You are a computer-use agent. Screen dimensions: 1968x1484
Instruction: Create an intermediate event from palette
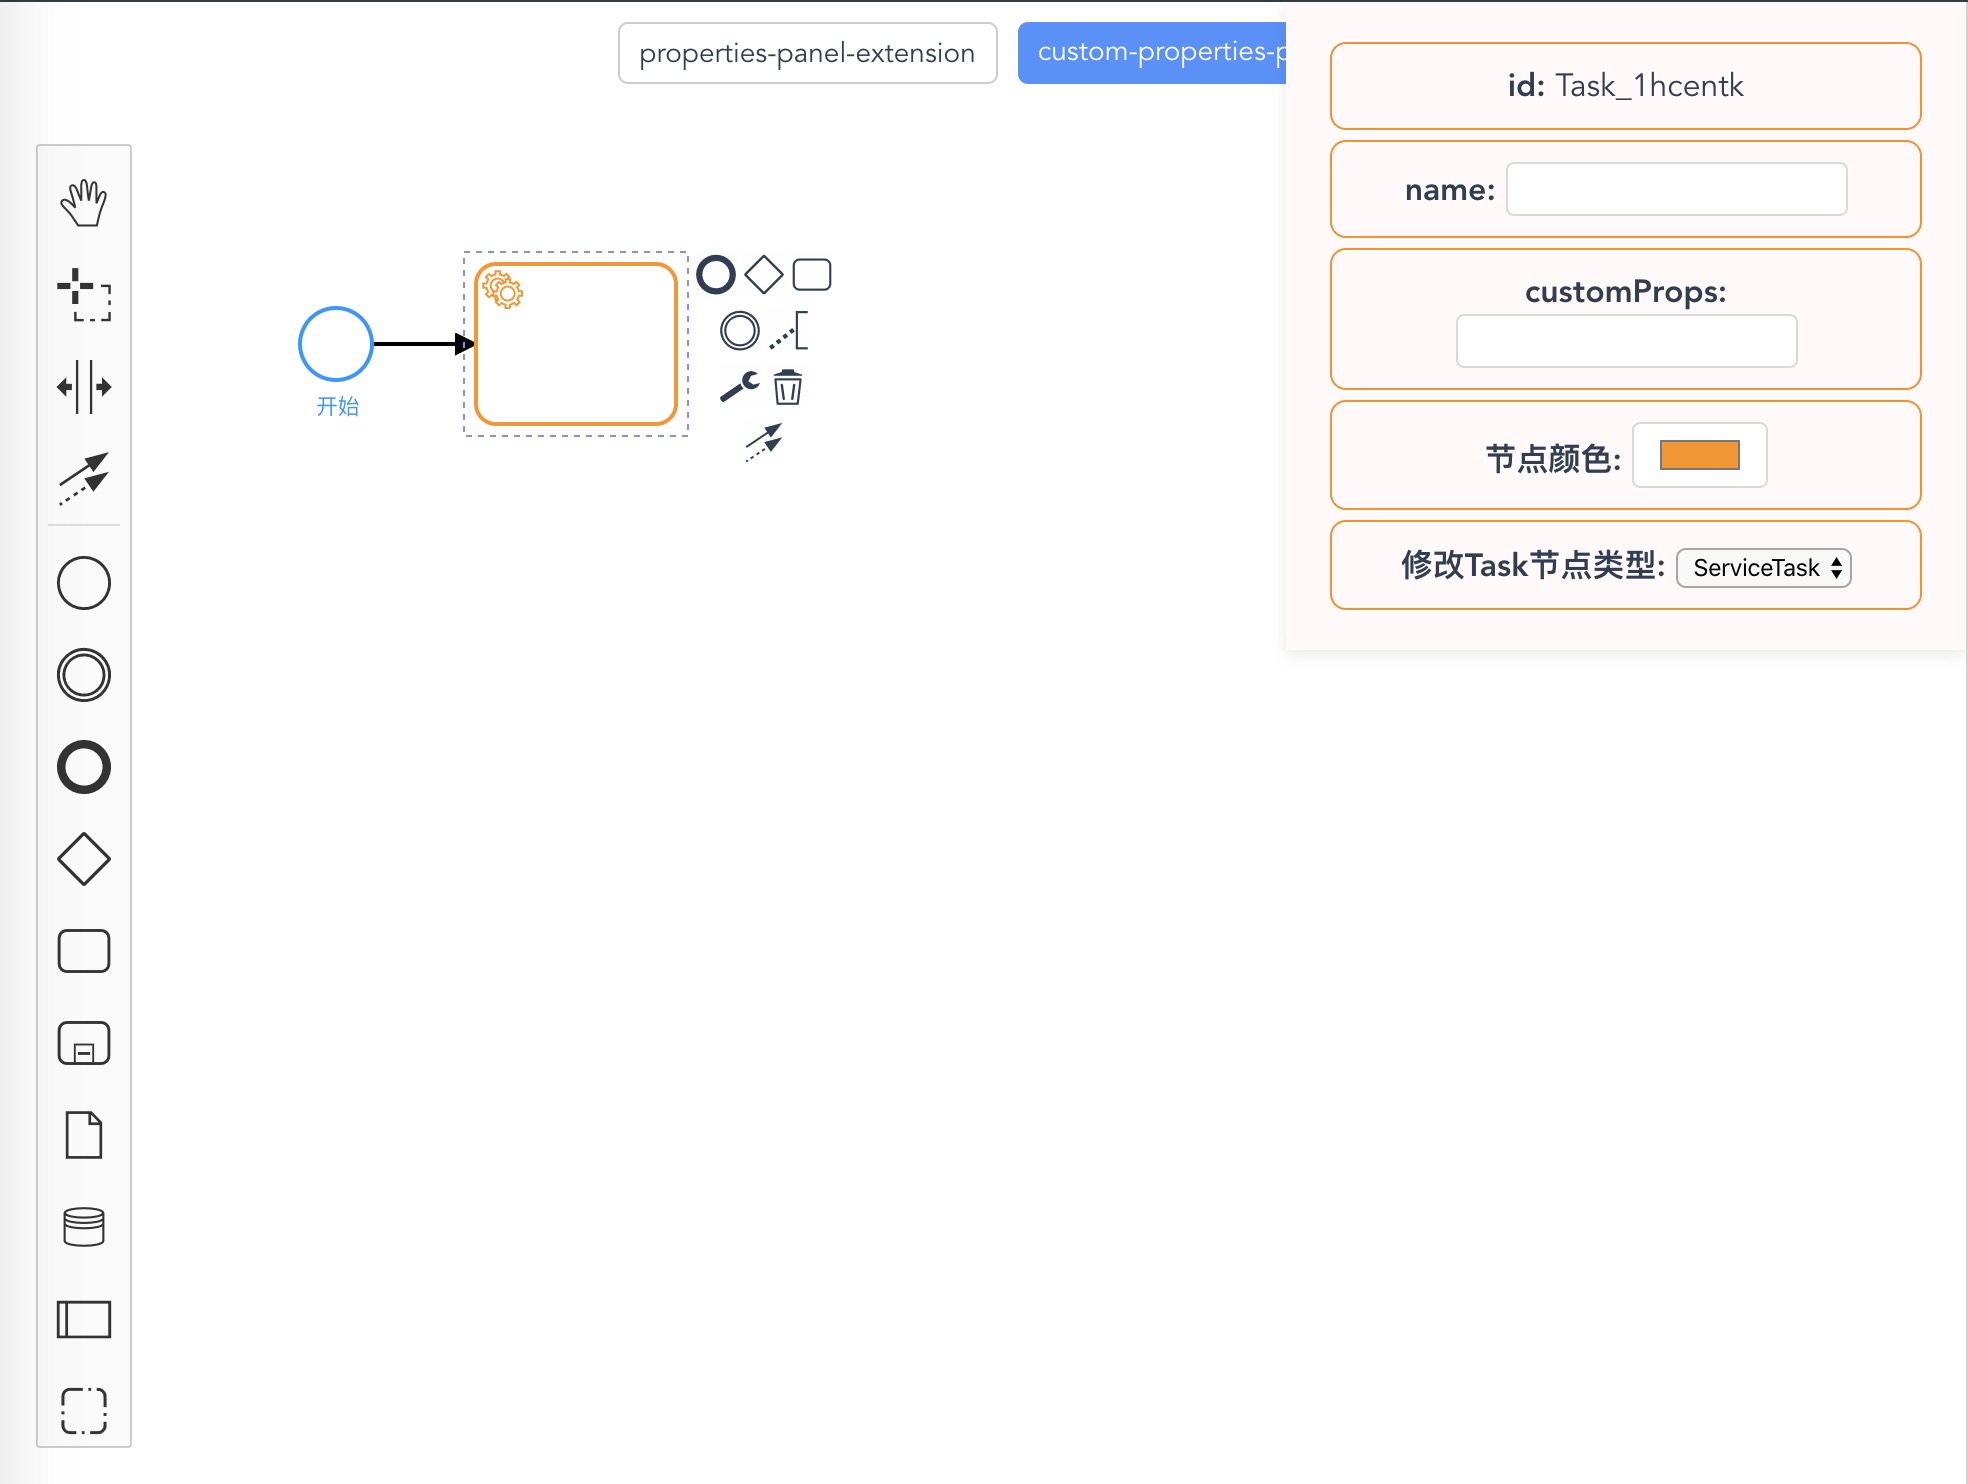(x=84, y=675)
